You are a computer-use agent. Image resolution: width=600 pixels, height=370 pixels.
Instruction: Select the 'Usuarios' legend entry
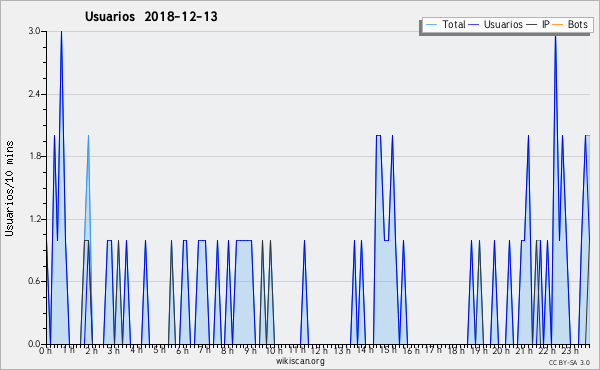point(495,24)
